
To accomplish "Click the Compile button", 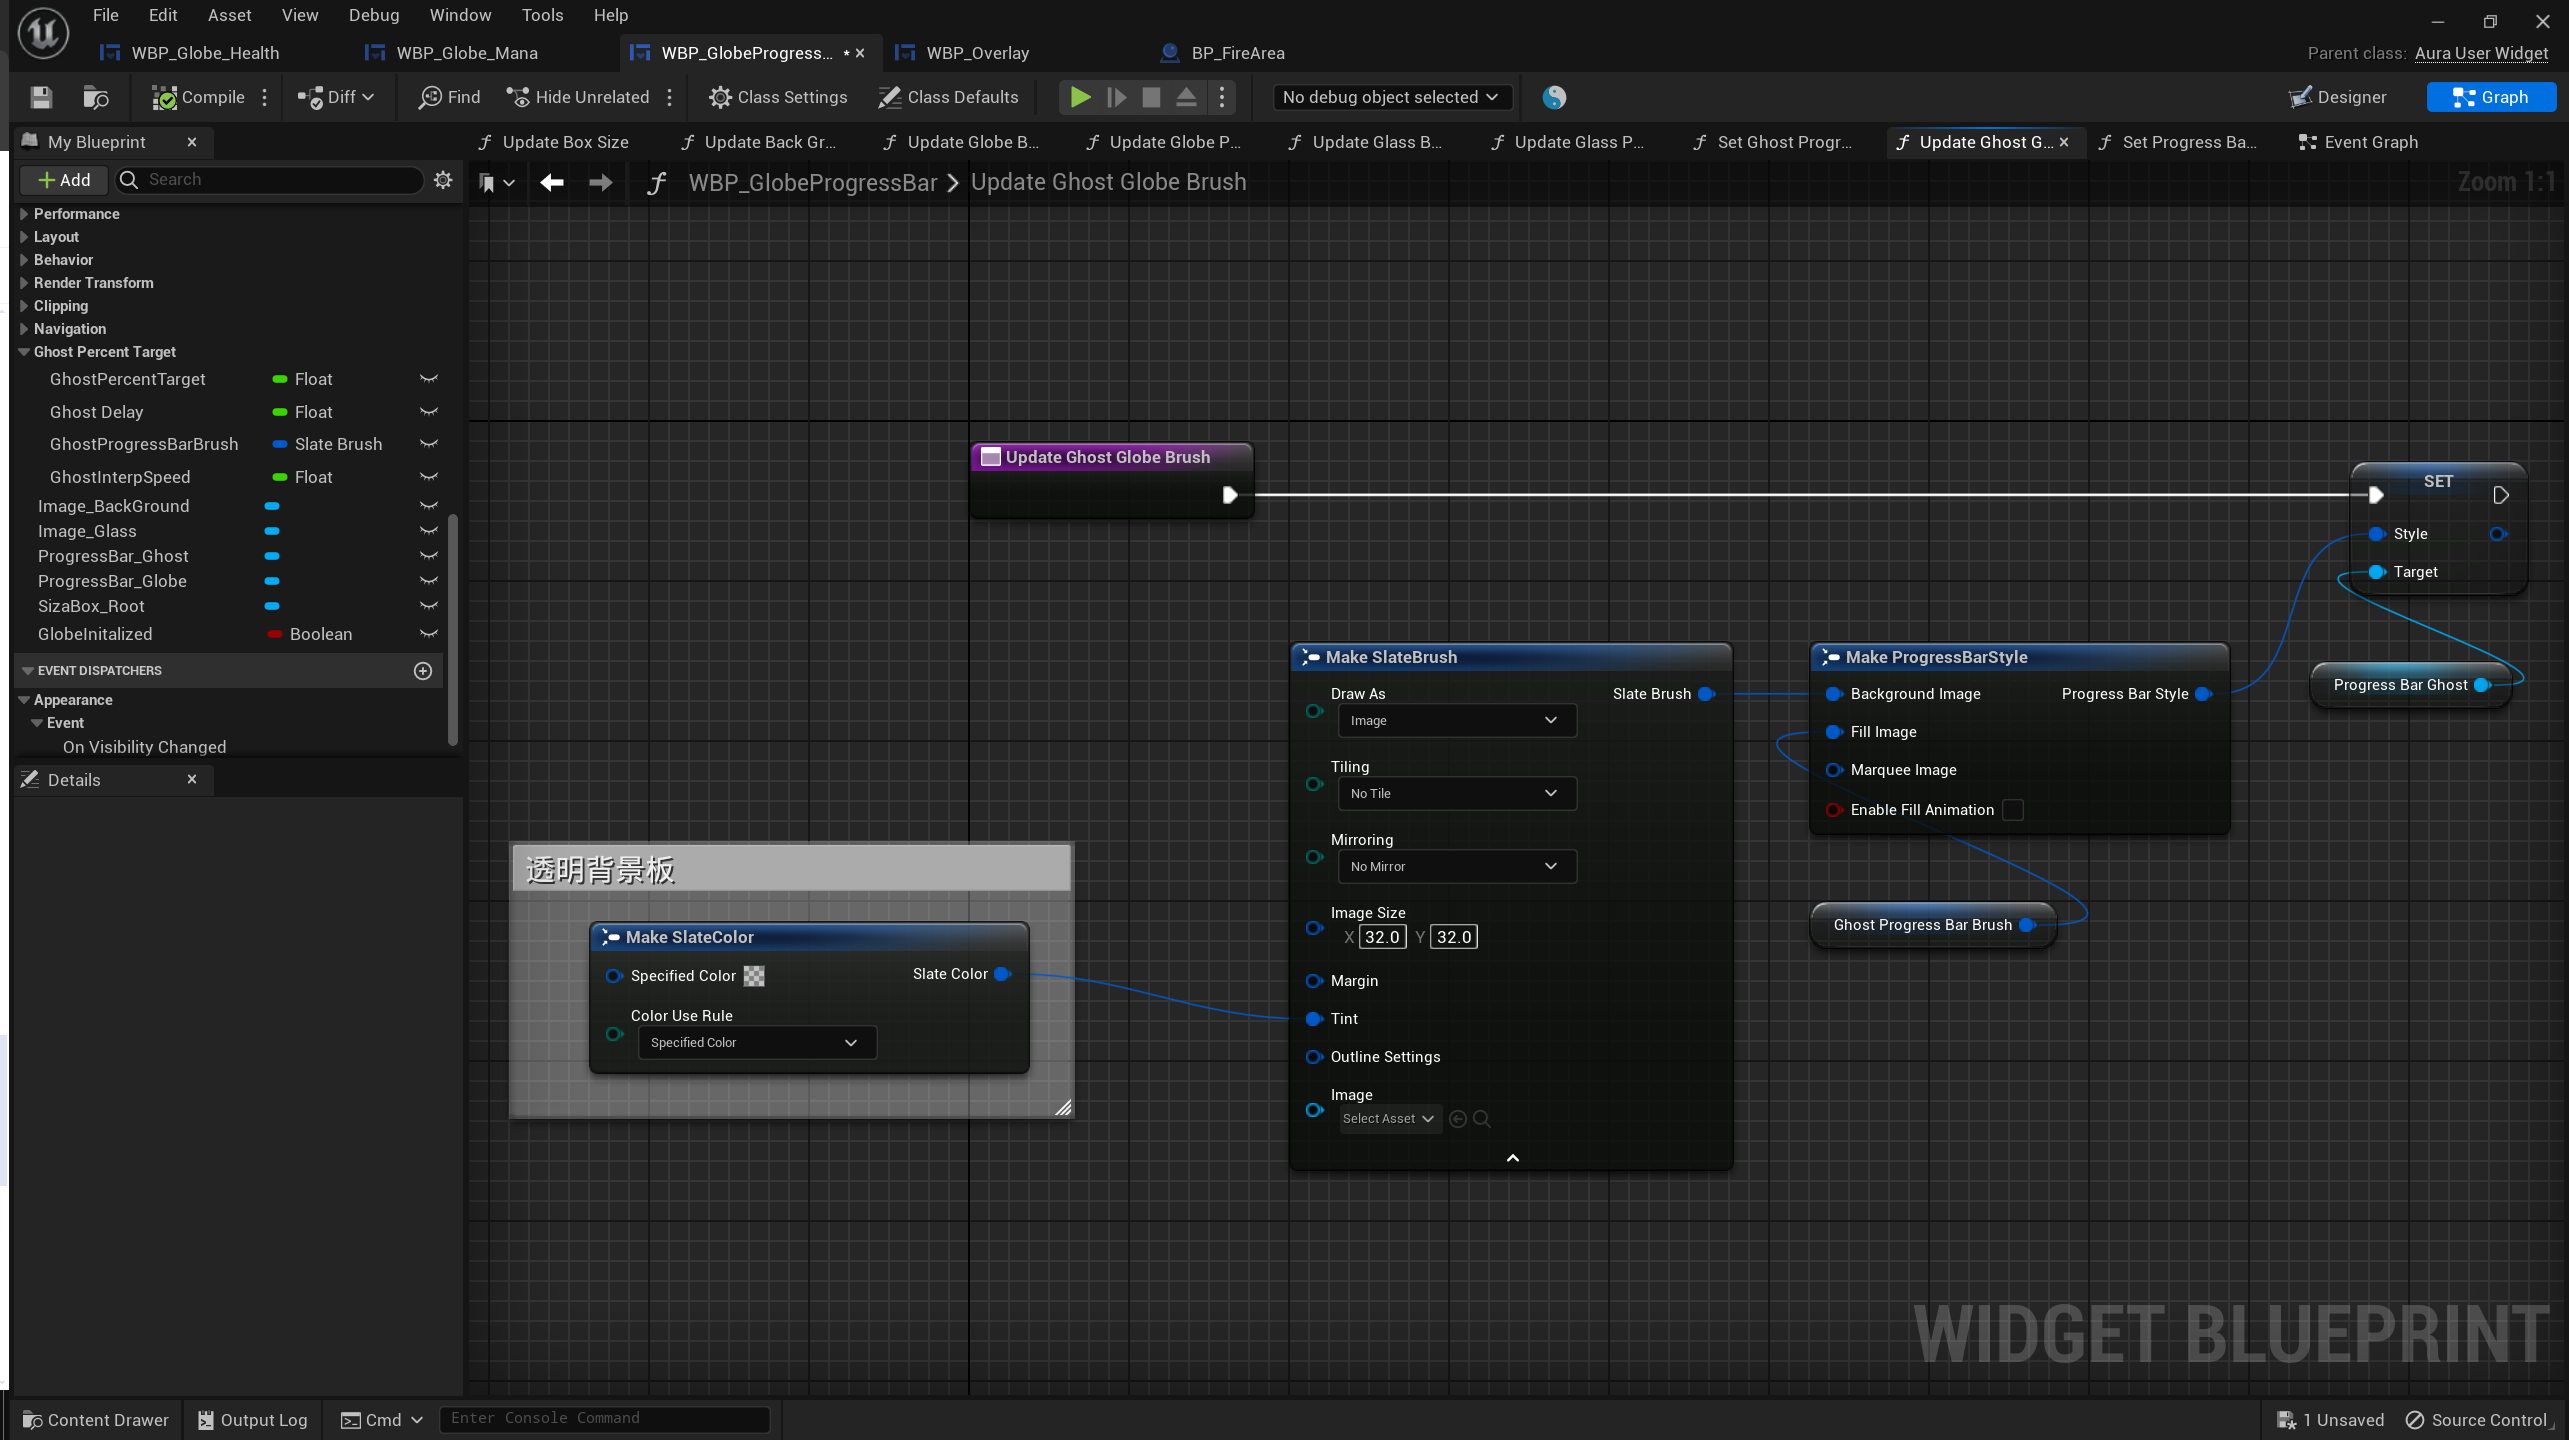I will tap(198, 97).
